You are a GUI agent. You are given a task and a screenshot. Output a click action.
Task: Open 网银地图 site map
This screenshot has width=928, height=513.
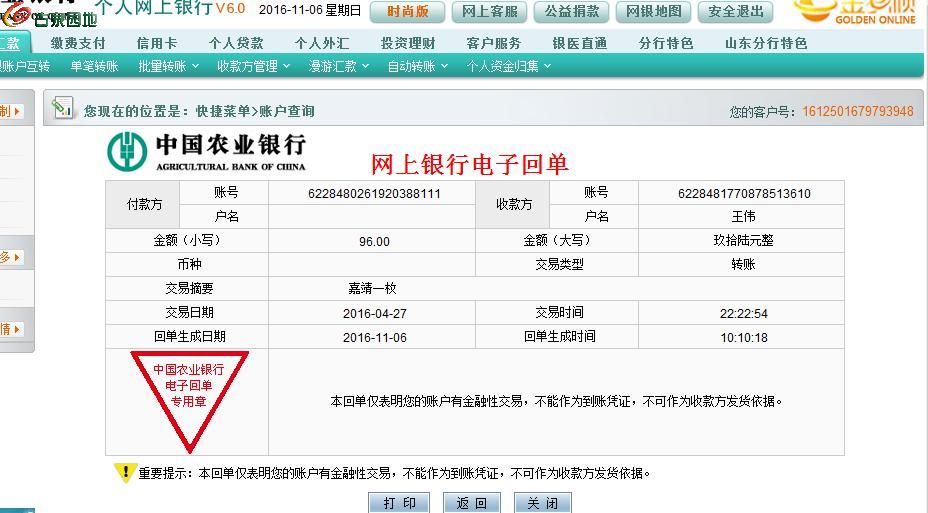[x=653, y=11]
